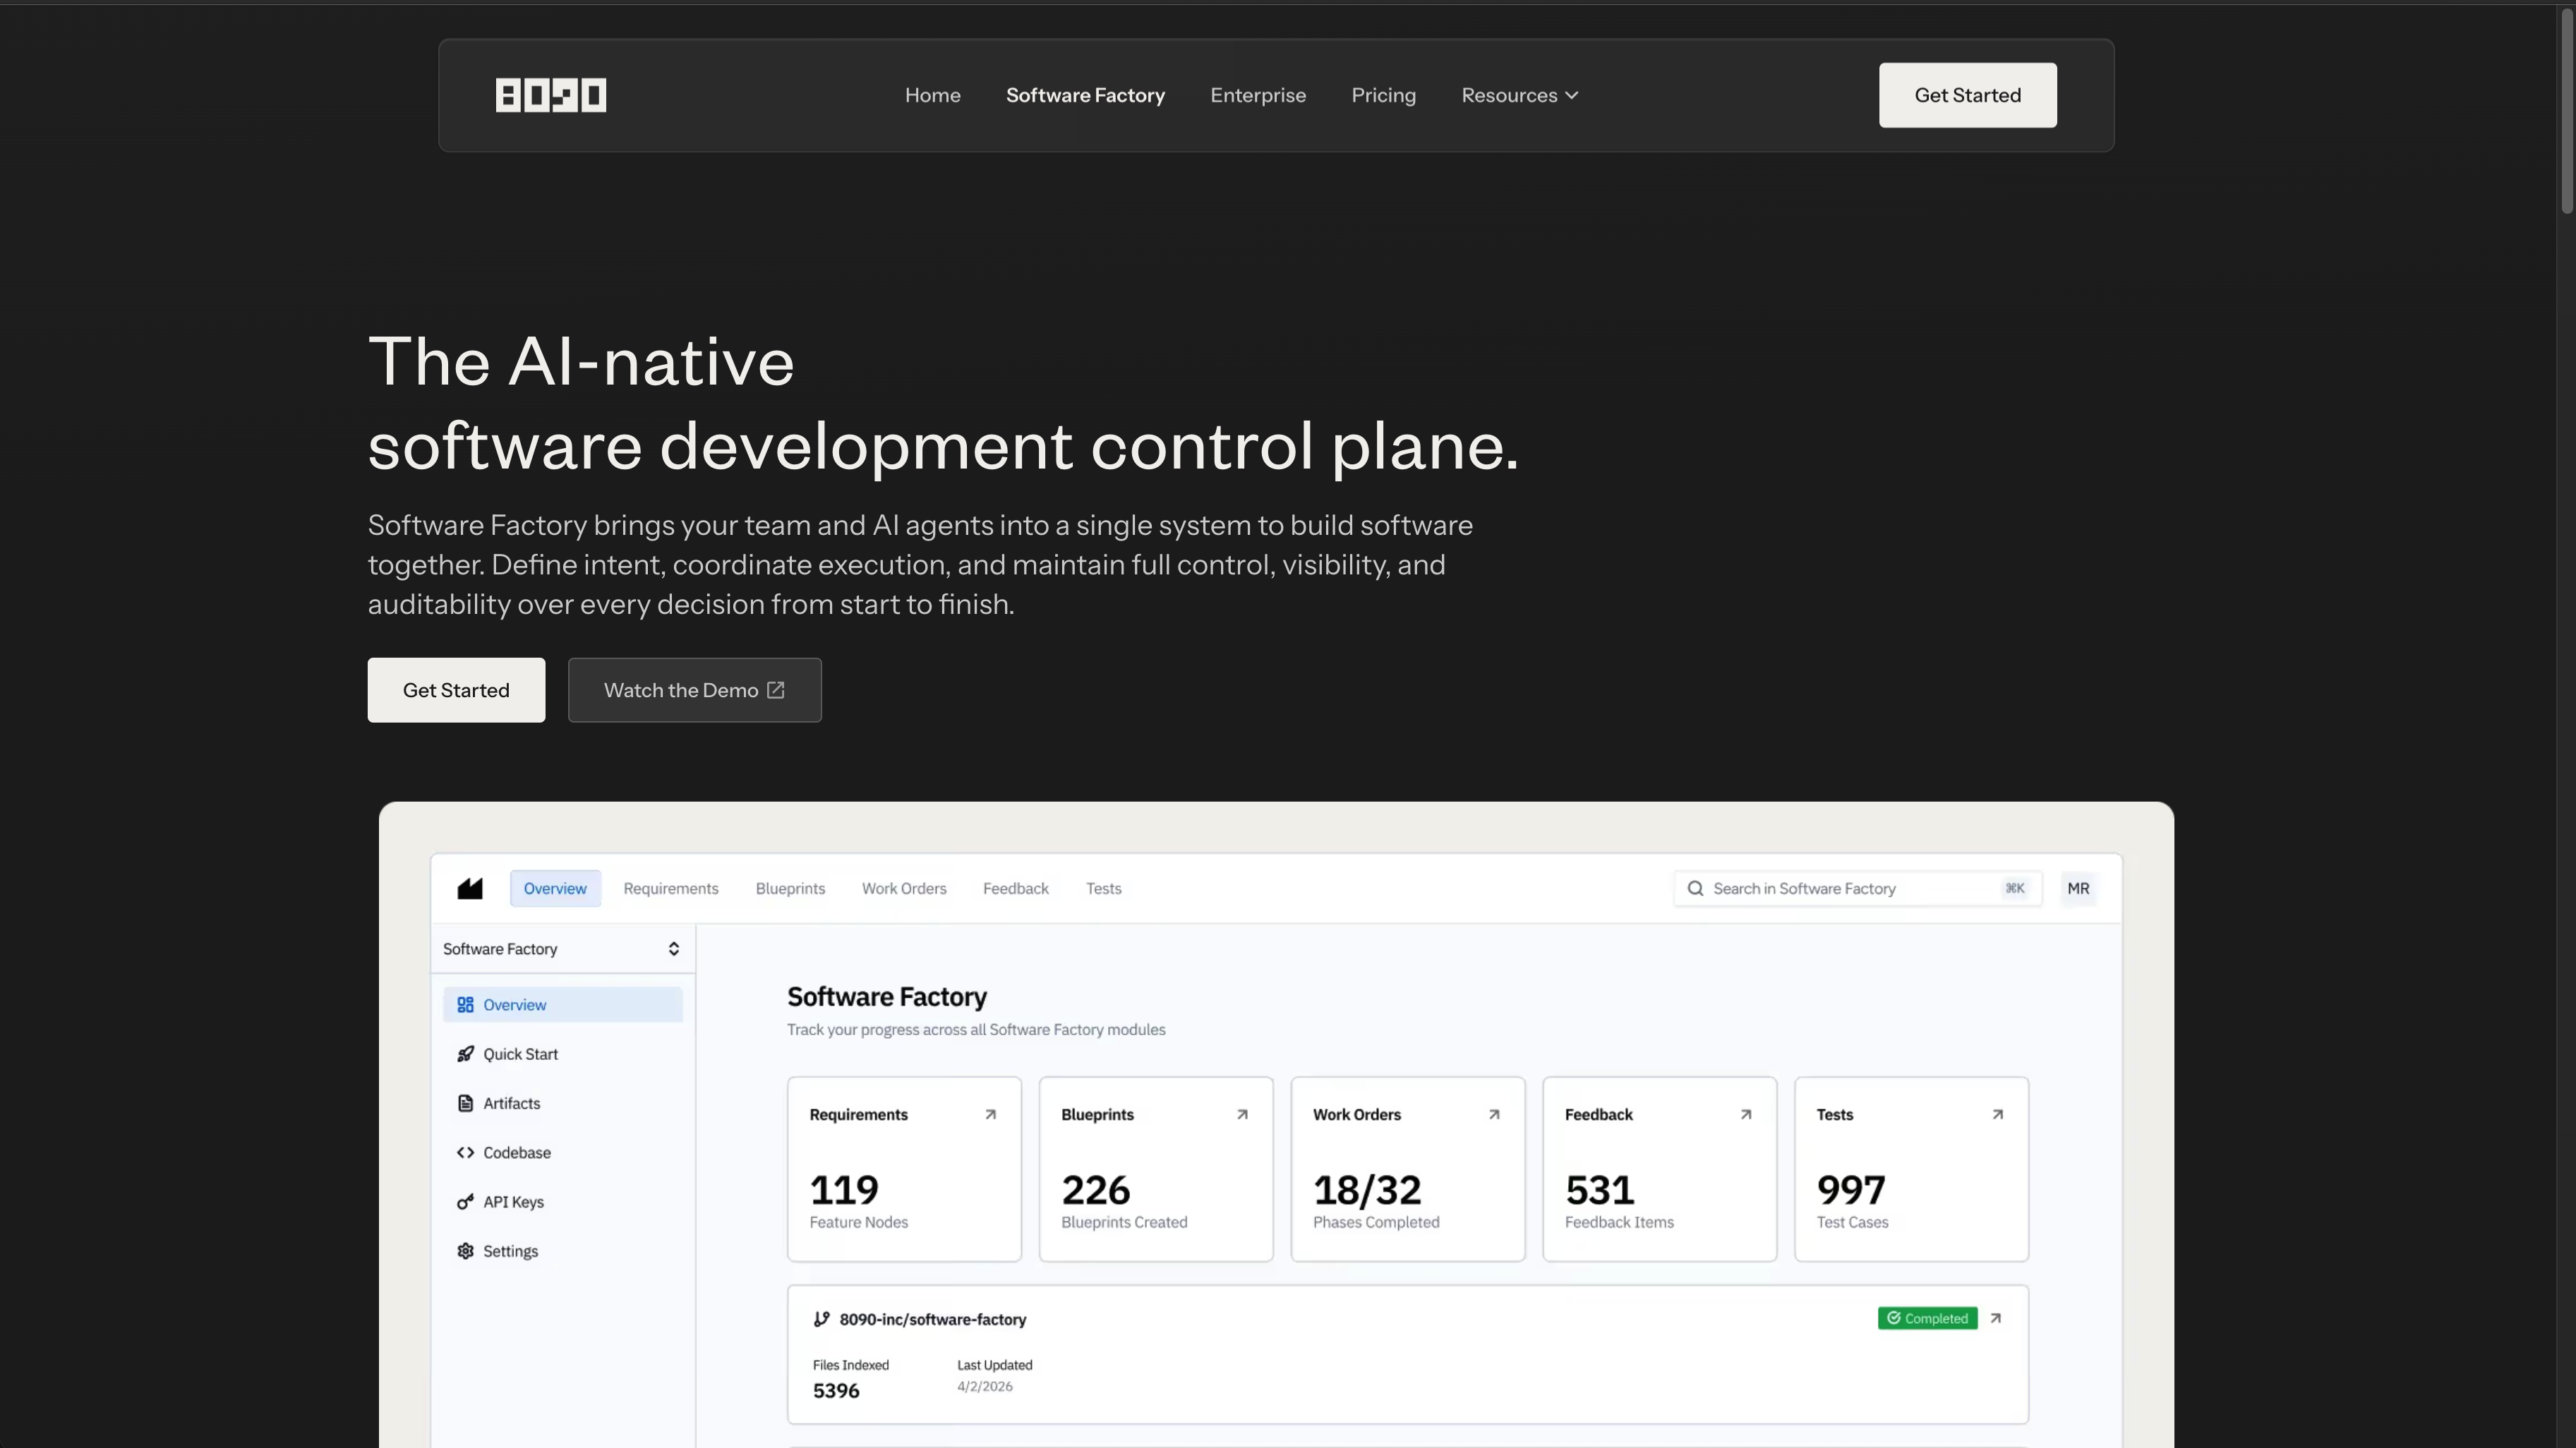Switch to the dashboard Overview tab
Viewport: 2576px width, 1448px height.
[x=555, y=888]
